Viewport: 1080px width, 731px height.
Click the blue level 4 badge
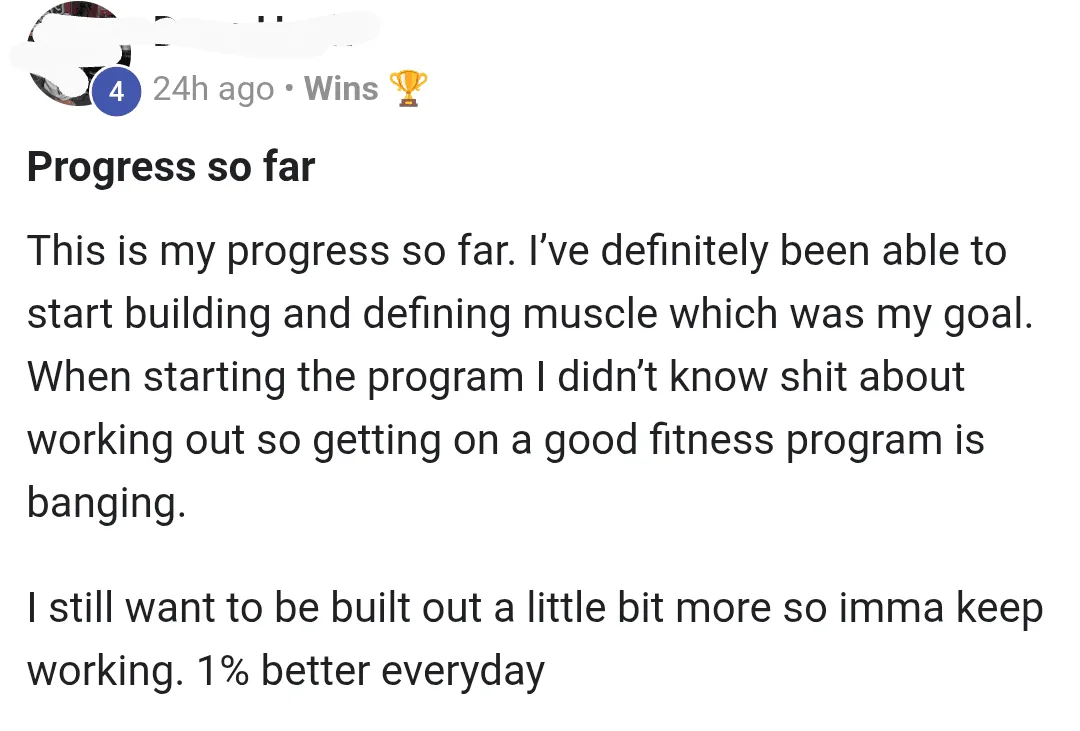(116, 91)
